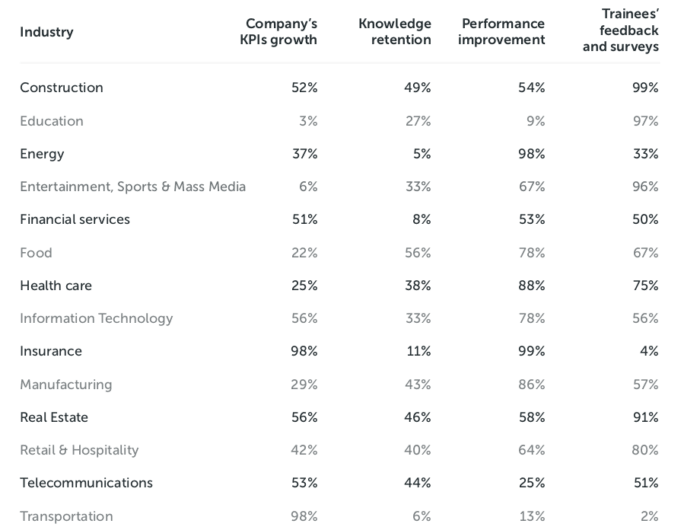Click the Real Estate row label
Screen dimensions: 700x530
[53, 418]
